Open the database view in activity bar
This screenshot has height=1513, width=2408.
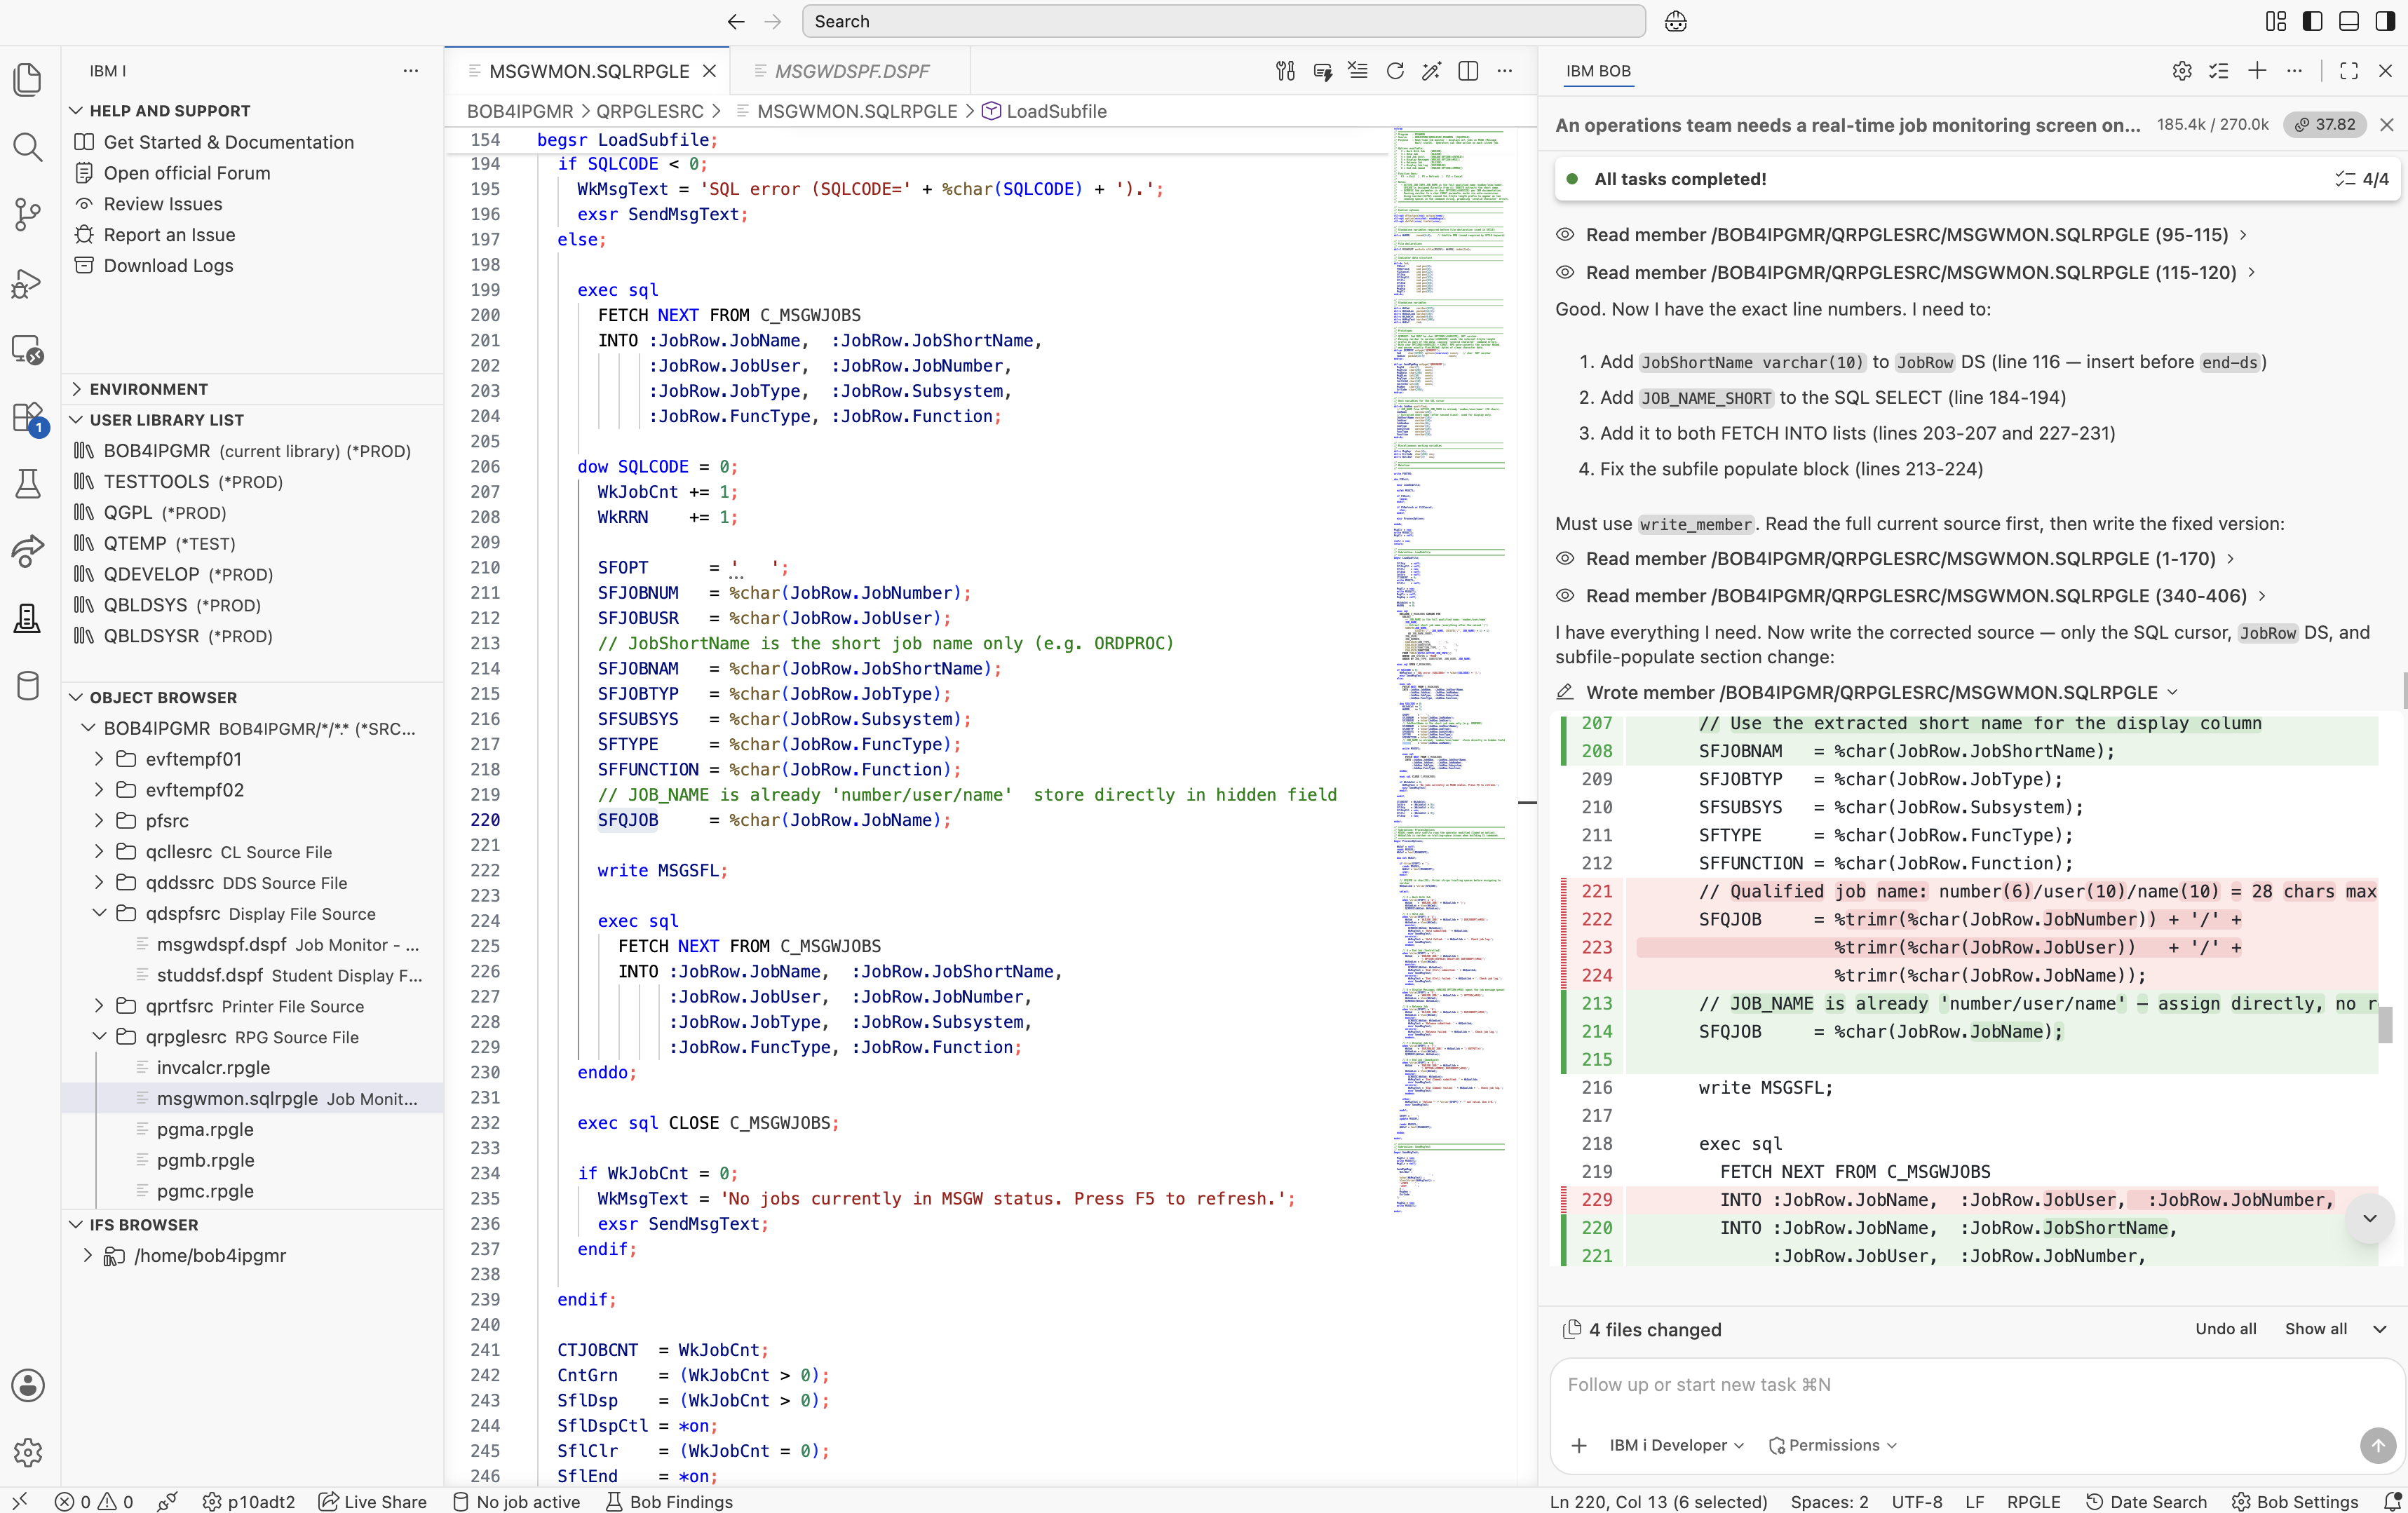pos(28,686)
